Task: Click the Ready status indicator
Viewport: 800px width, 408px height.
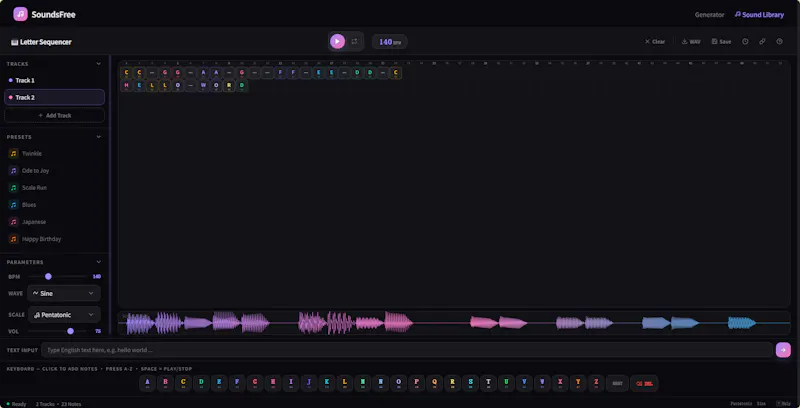Action: pos(16,404)
